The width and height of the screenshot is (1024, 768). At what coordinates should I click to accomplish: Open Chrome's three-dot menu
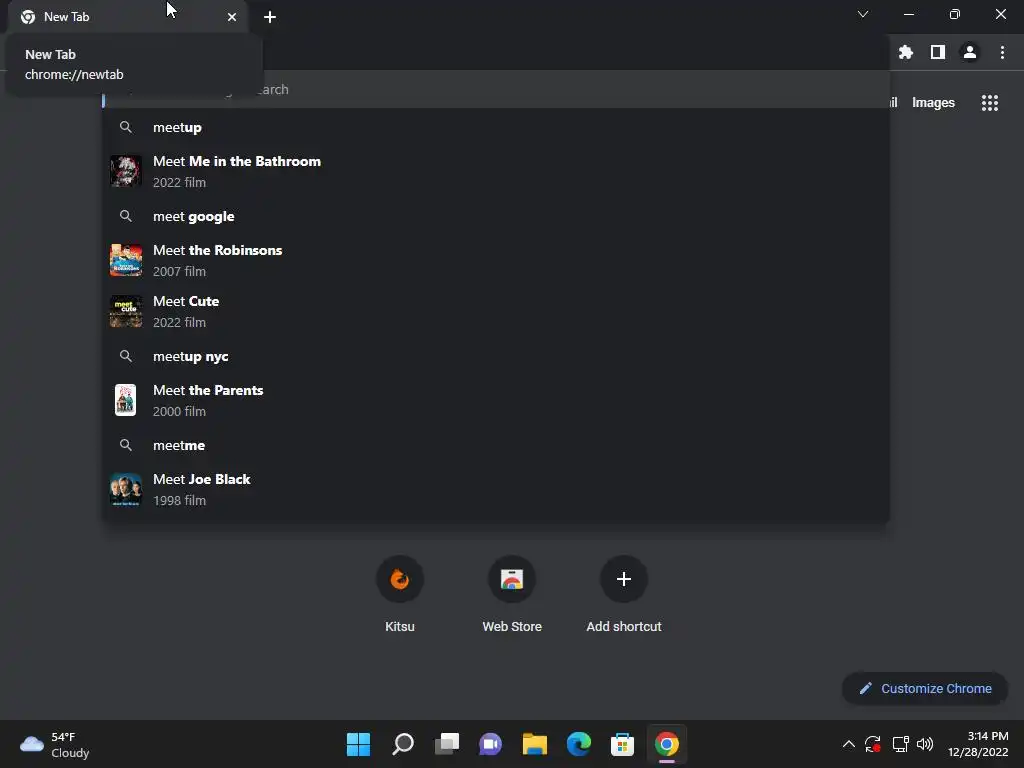click(1002, 52)
